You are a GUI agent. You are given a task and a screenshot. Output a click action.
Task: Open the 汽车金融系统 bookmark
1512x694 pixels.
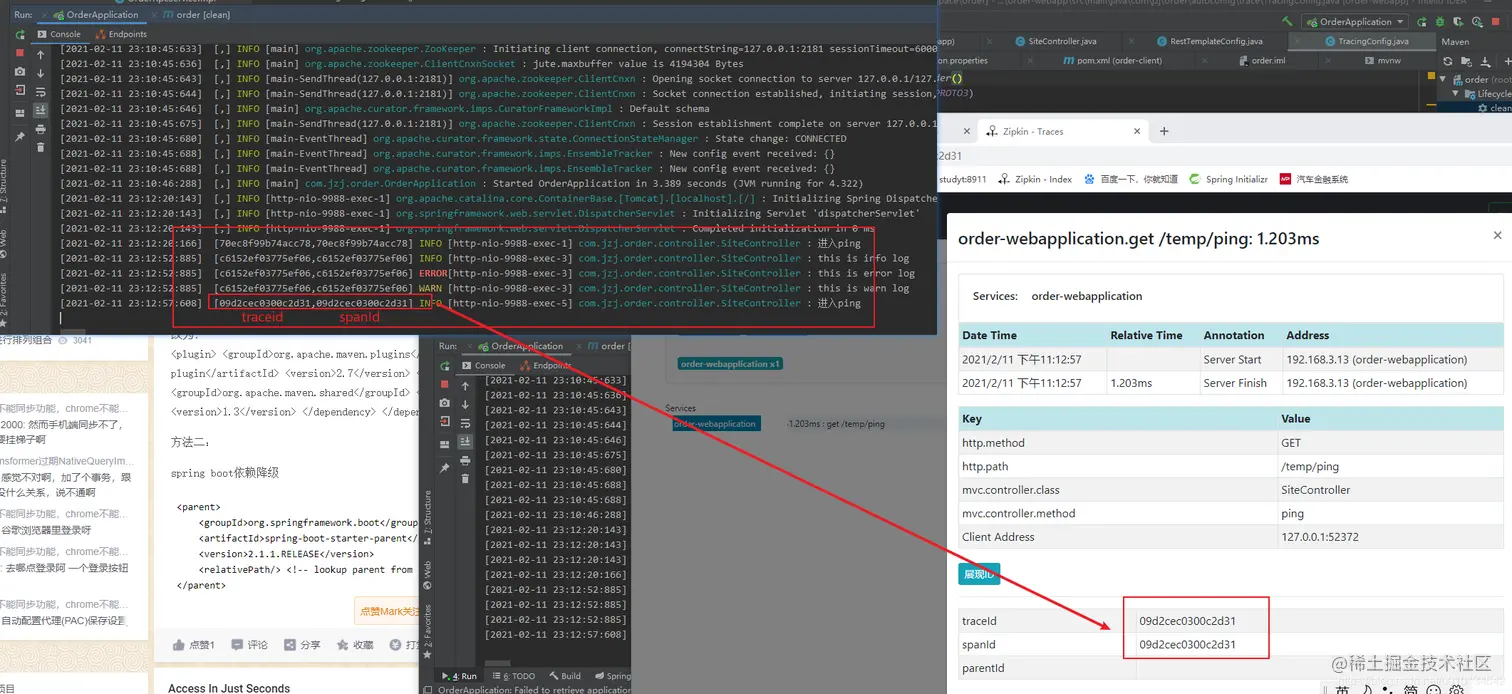tap(1313, 179)
